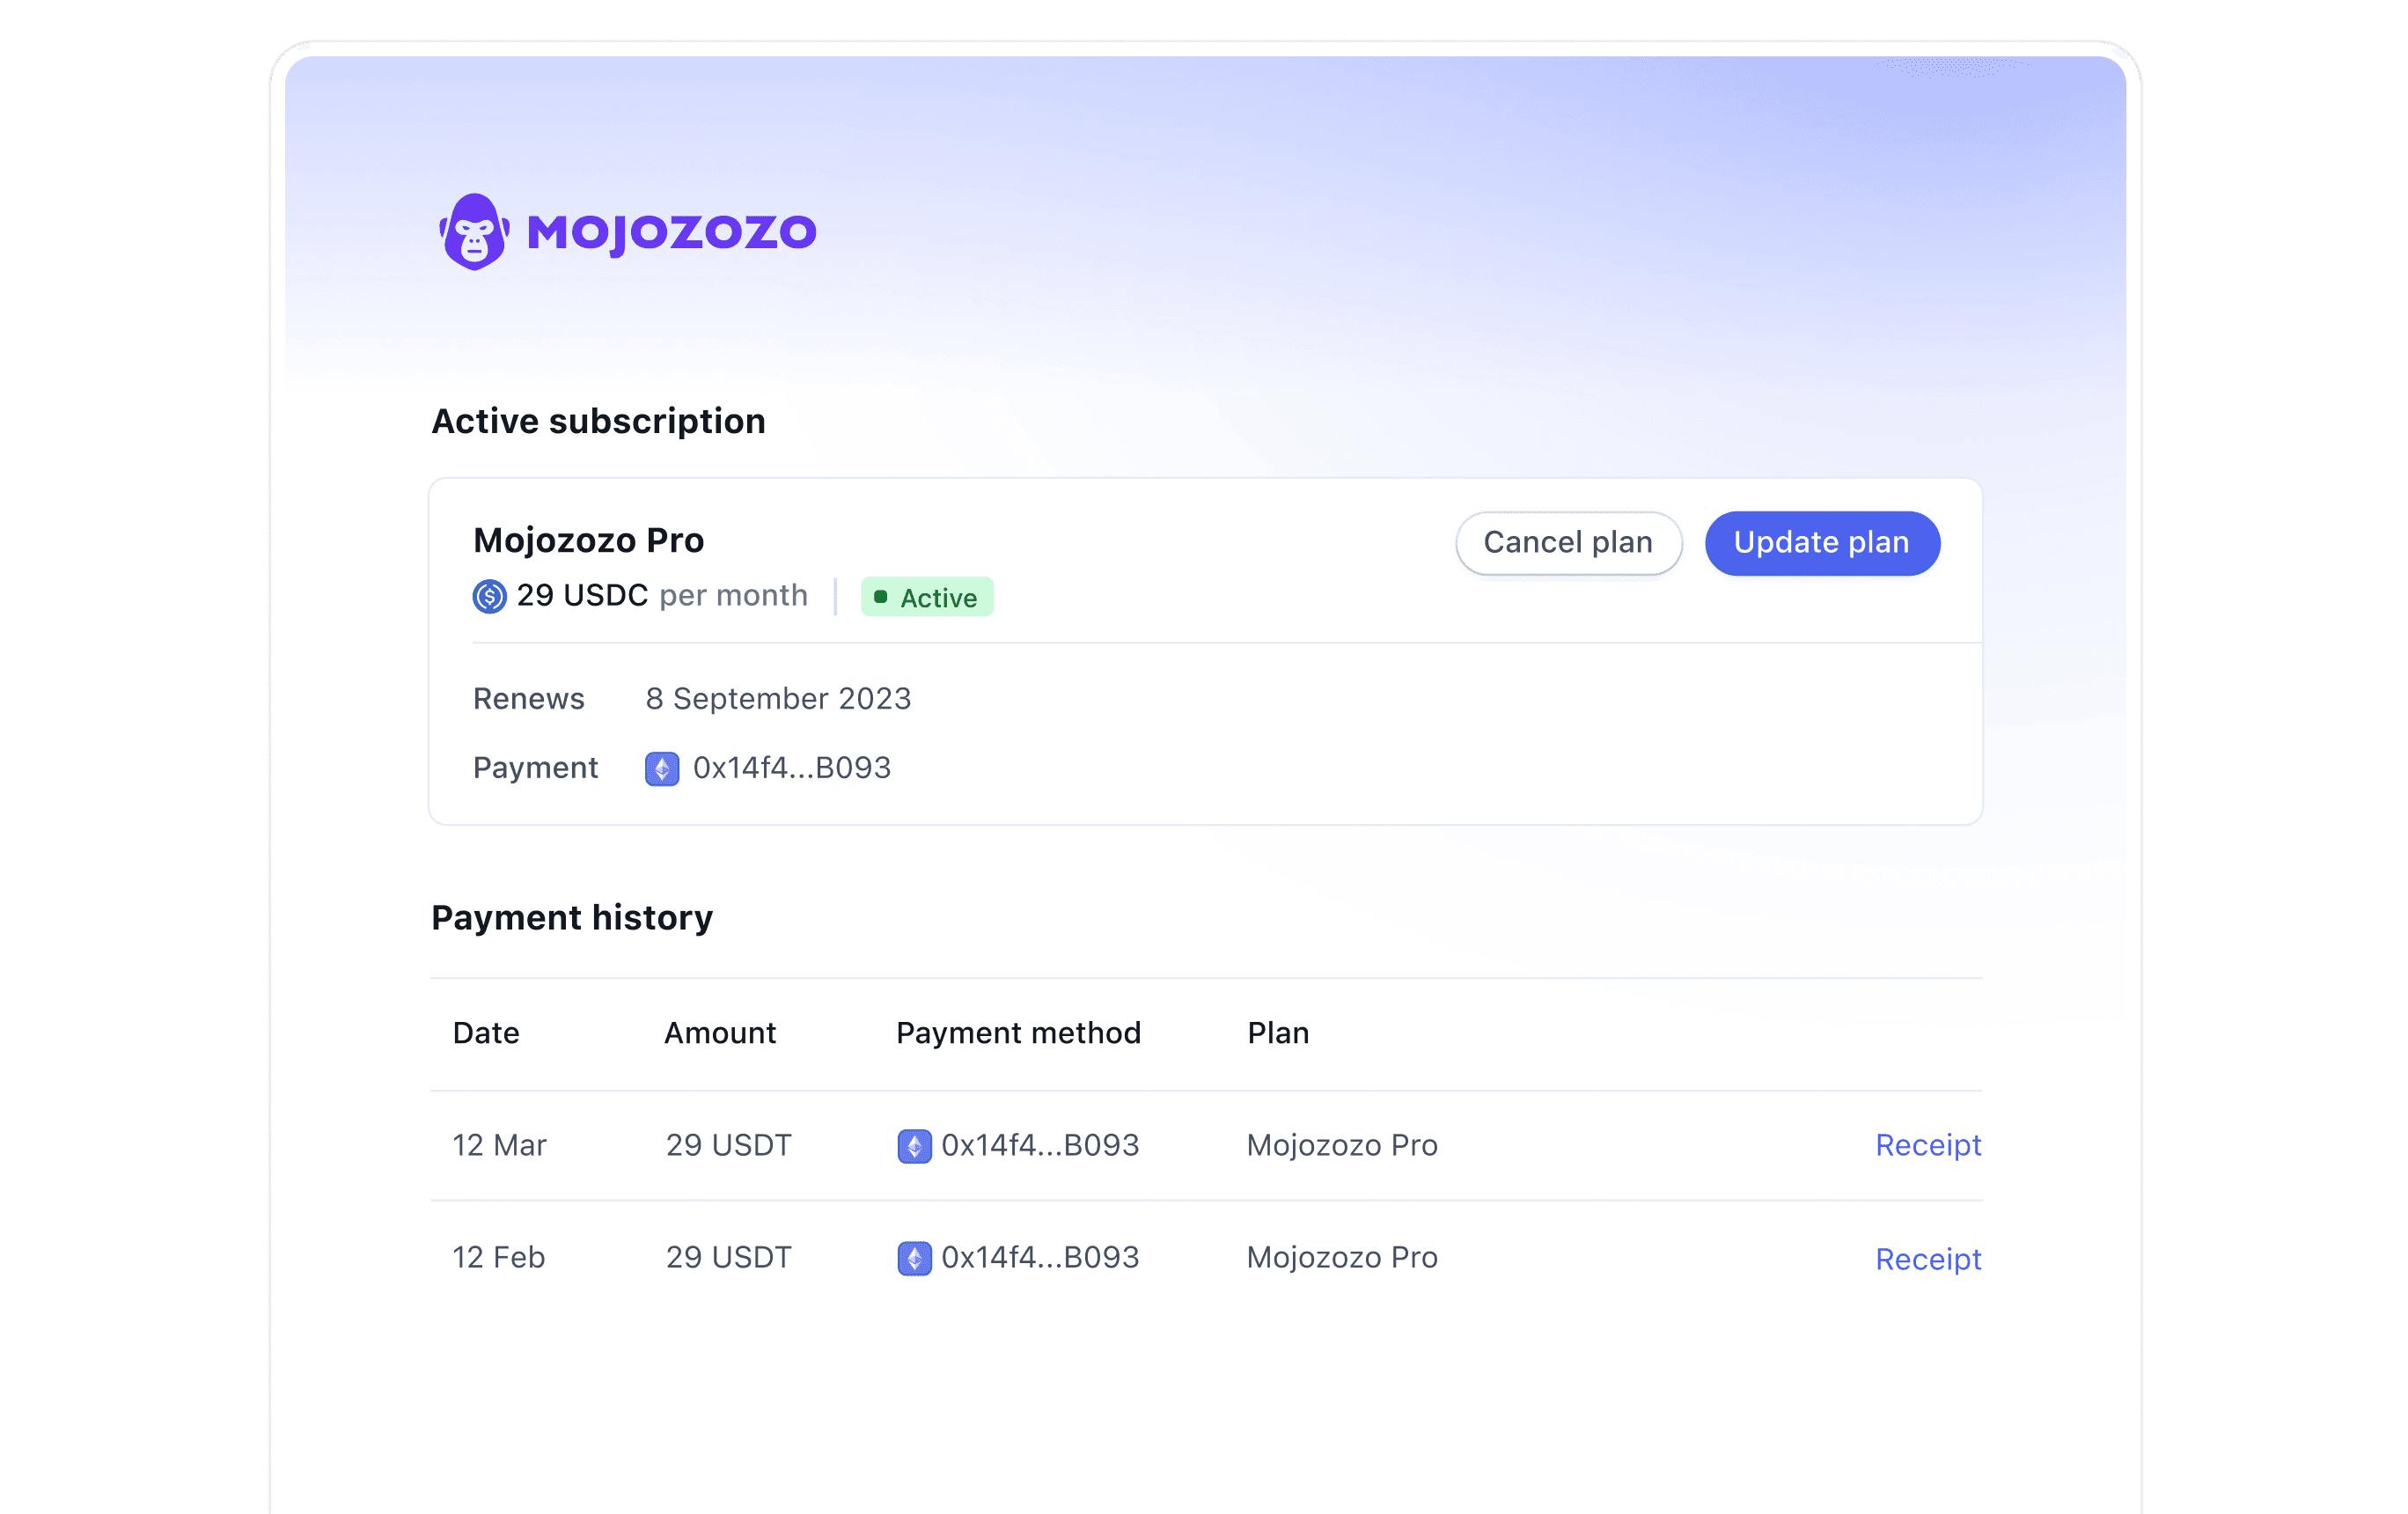Click subscription wallet address 0x14f4...B093

792,768
